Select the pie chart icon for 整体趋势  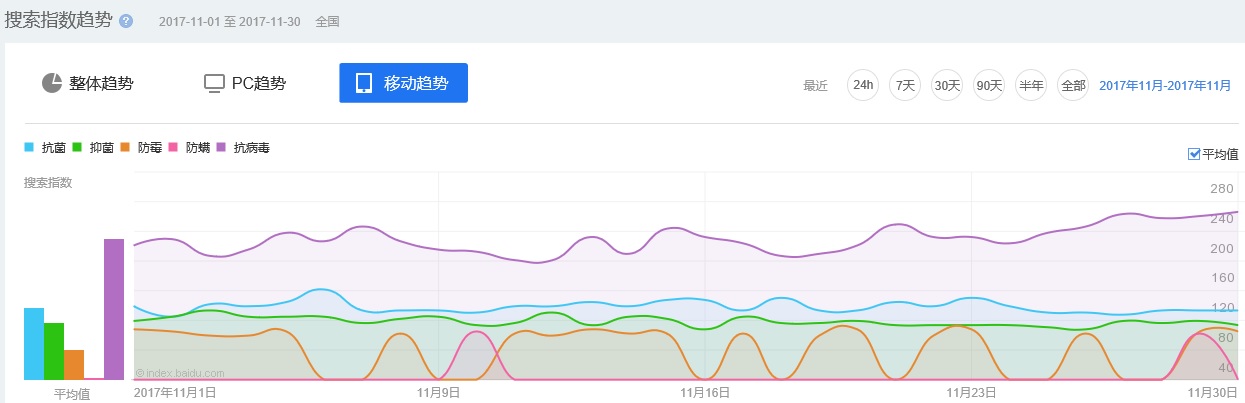52,83
